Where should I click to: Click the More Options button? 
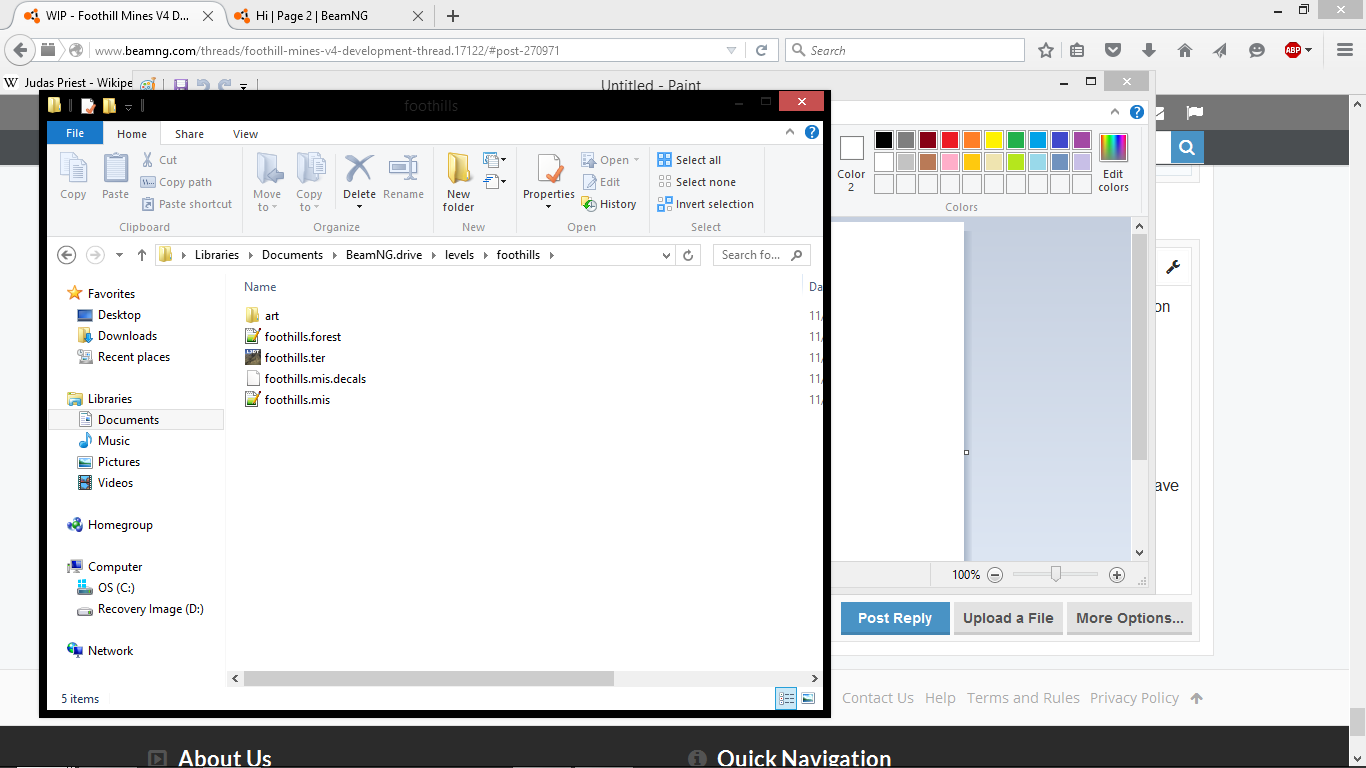click(1129, 618)
